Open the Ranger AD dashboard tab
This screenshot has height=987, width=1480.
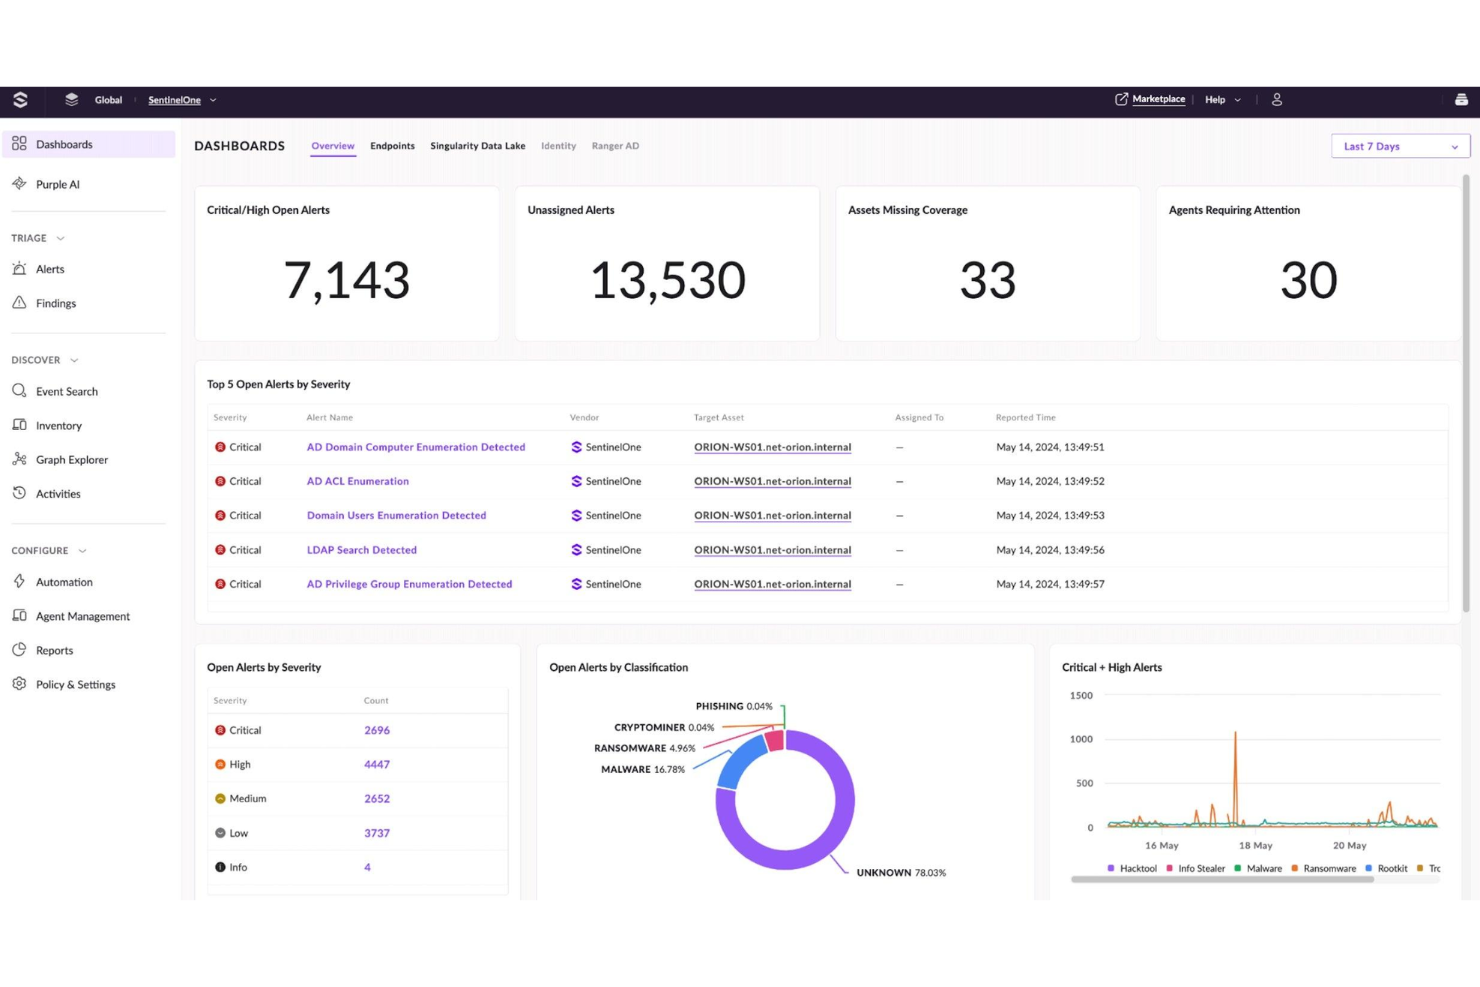[615, 146]
